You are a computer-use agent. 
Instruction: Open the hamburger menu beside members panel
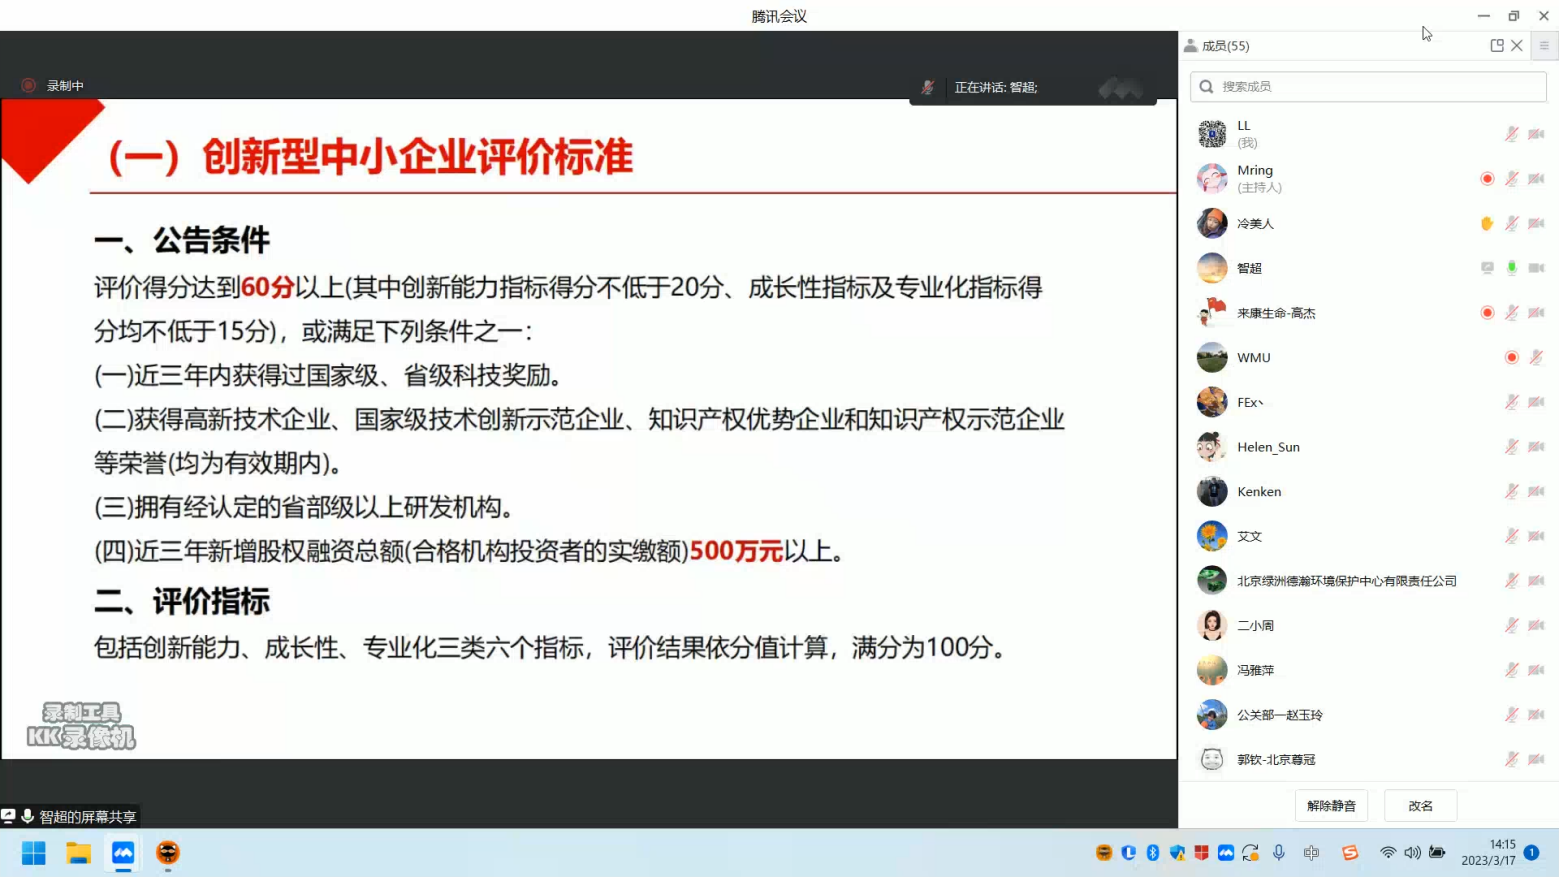tap(1544, 46)
